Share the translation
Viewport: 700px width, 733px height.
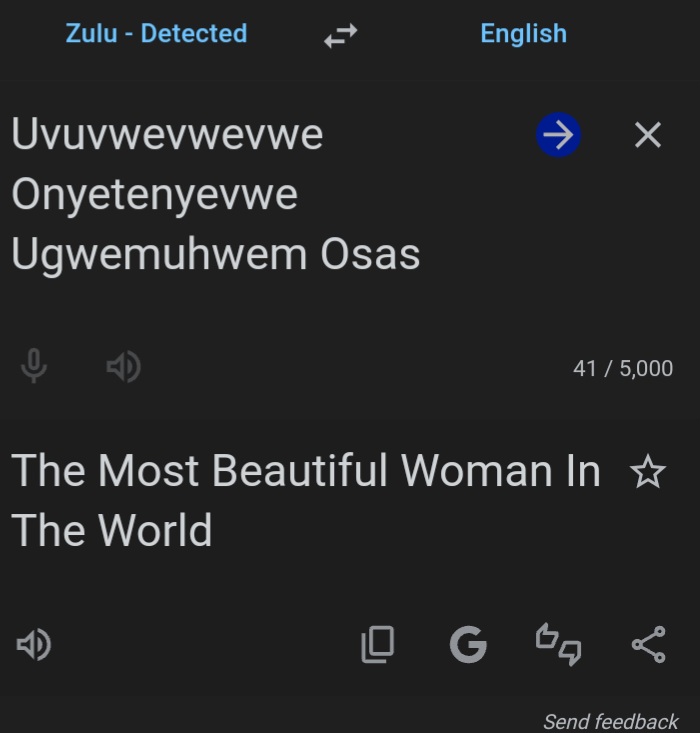pos(648,645)
